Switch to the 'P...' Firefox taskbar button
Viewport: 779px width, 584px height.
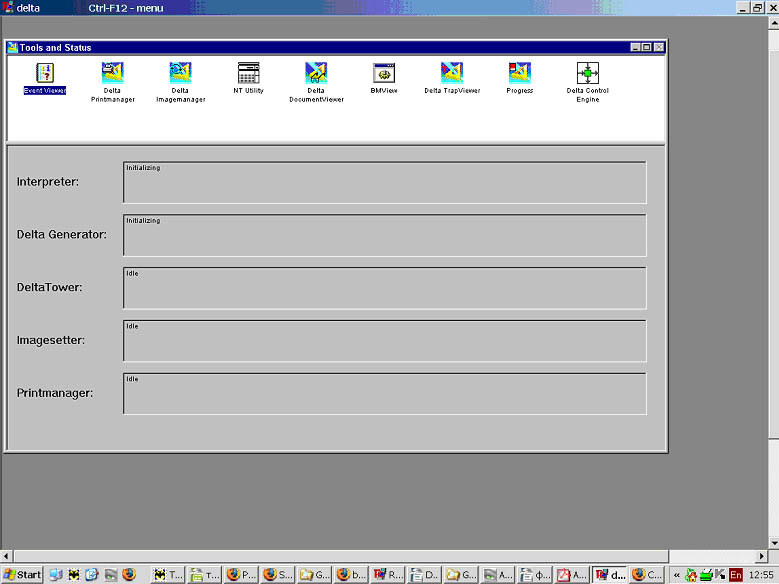pyautogui.click(x=240, y=575)
